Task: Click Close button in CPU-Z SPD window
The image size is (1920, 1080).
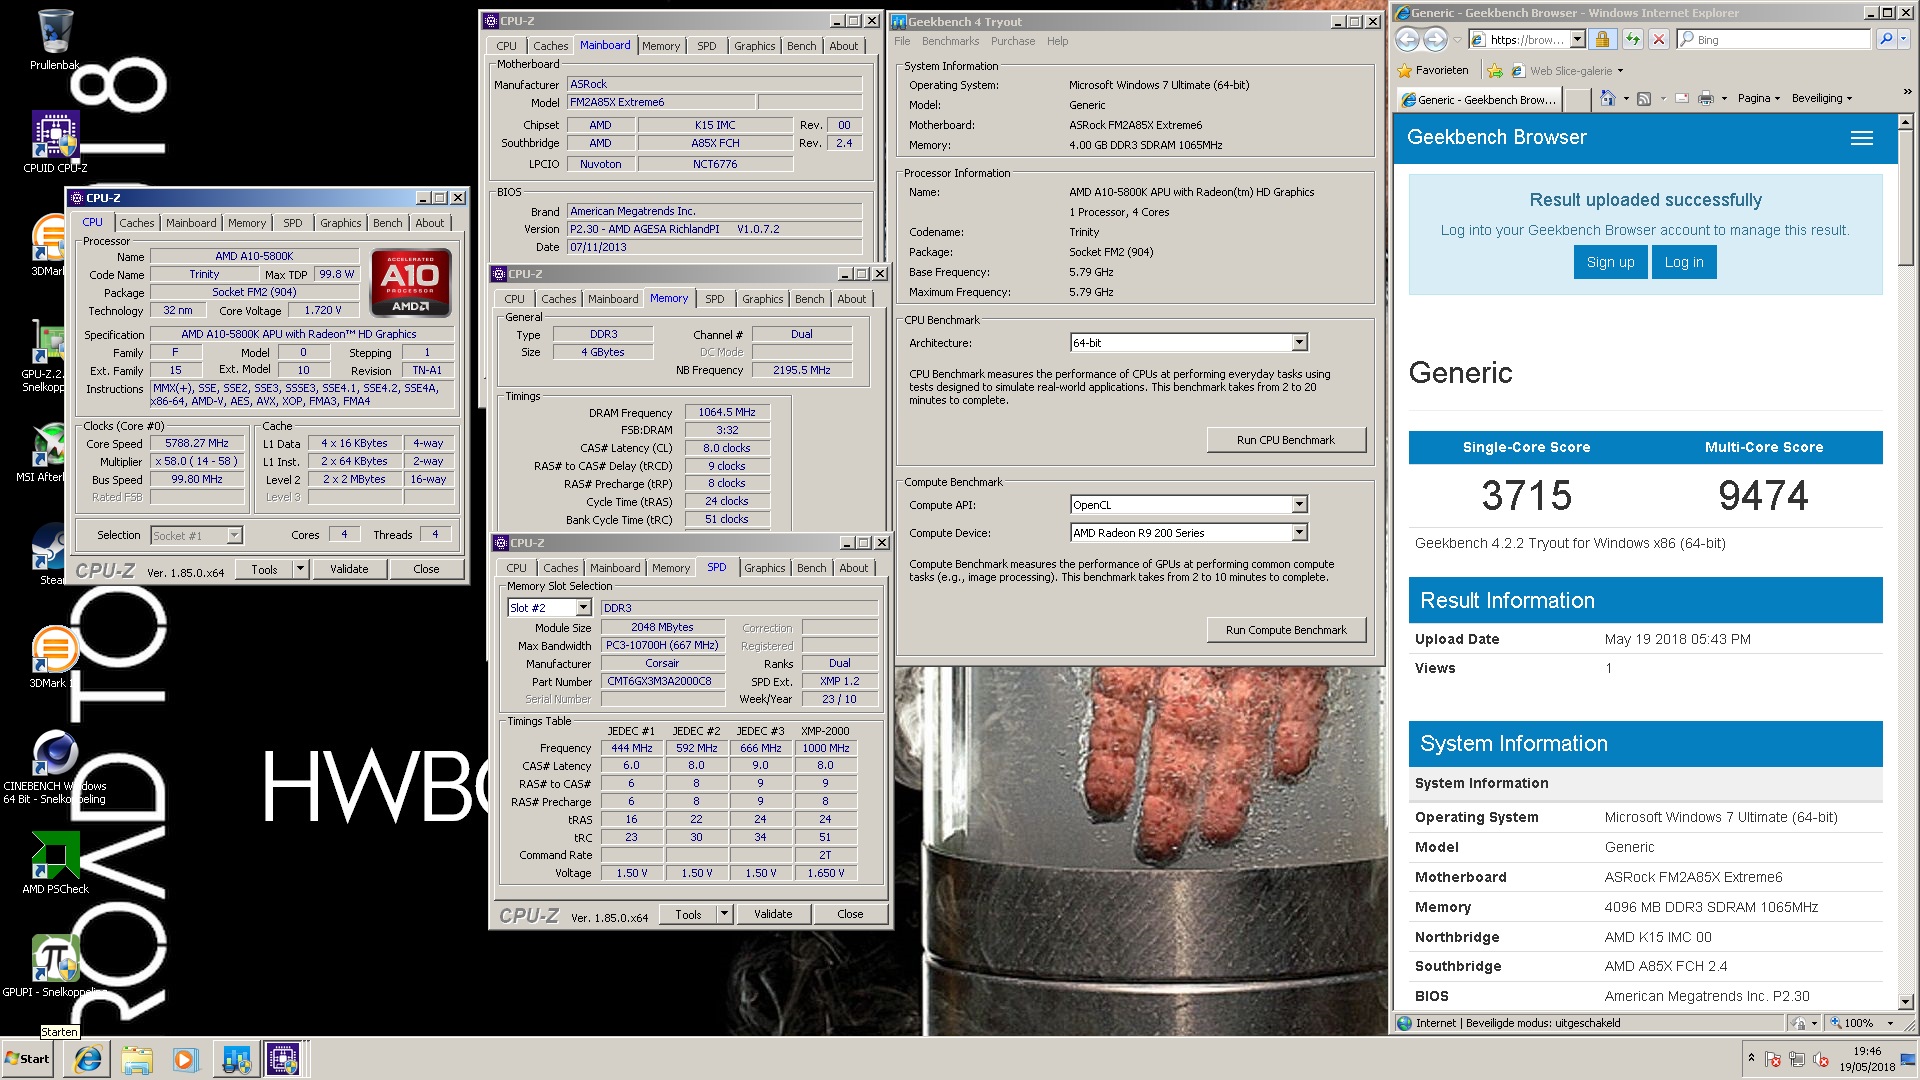Action: pyautogui.click(x=850, y=914)
